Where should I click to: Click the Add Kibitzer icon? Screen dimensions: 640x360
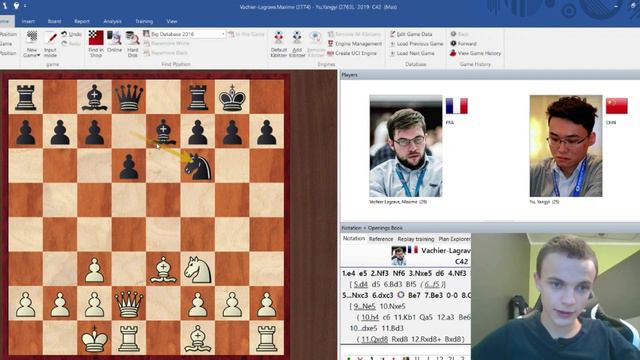pyautogui.click(x=297, y=38)
